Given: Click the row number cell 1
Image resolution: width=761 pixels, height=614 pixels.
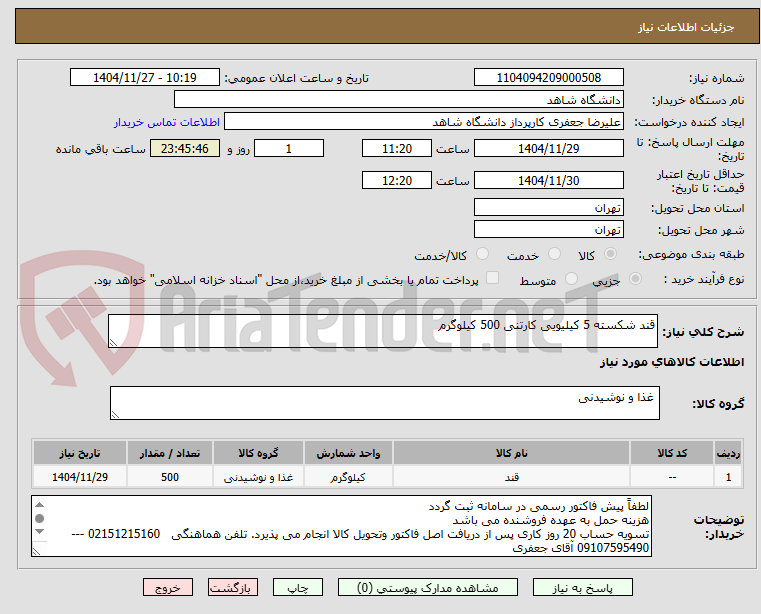Looking at the screenshot, I should point(728,477).
